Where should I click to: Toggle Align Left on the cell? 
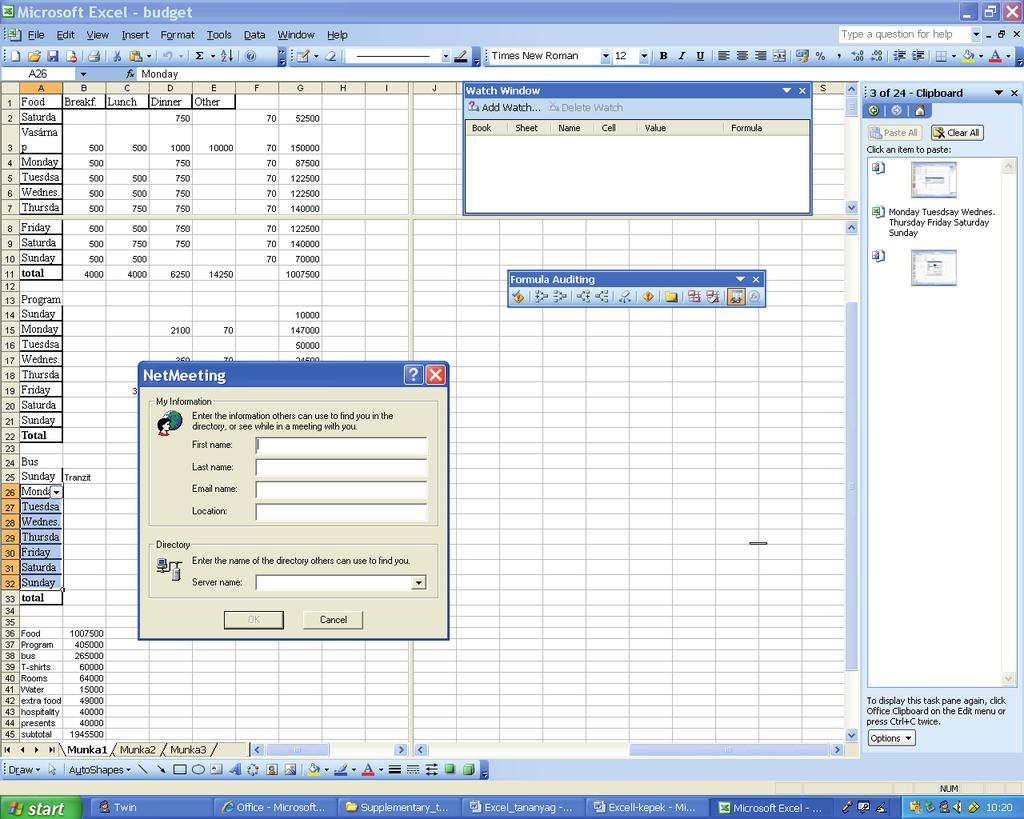(724, 56)
